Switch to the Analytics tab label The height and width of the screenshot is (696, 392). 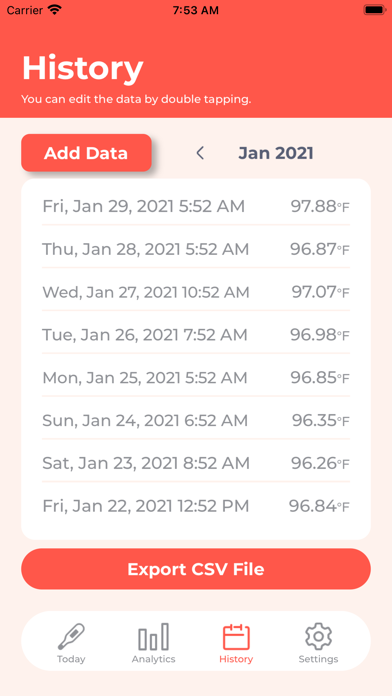pyautogui.click(x=154, y=659)
